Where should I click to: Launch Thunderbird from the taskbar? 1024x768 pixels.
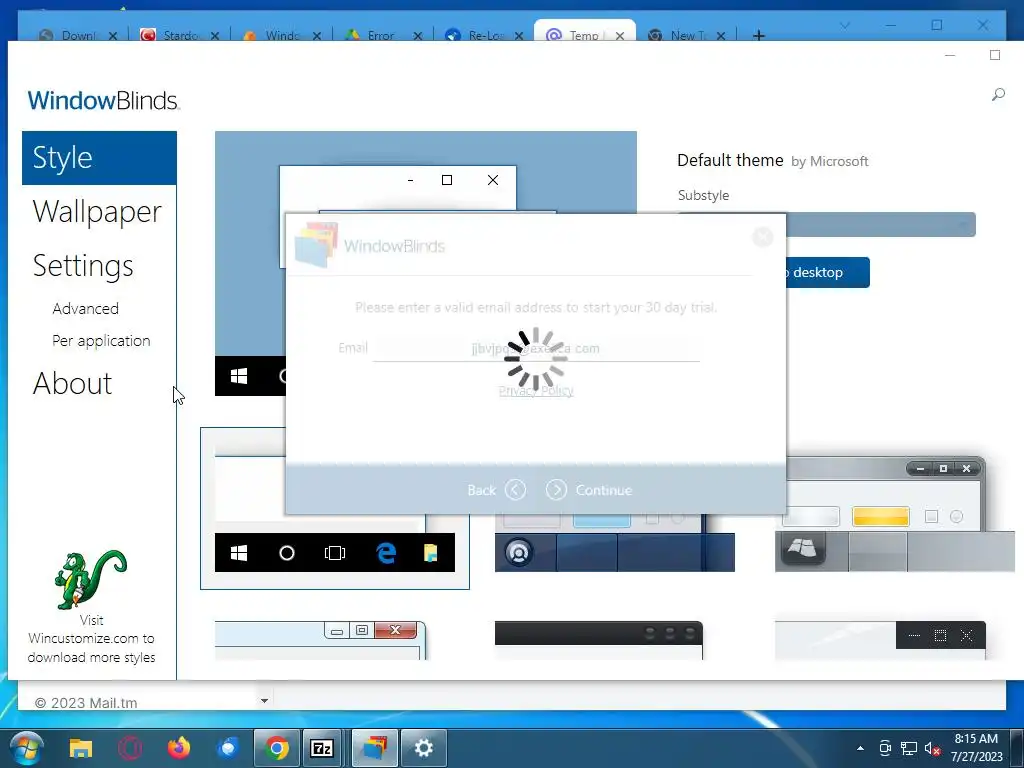[x=228, y=748]
